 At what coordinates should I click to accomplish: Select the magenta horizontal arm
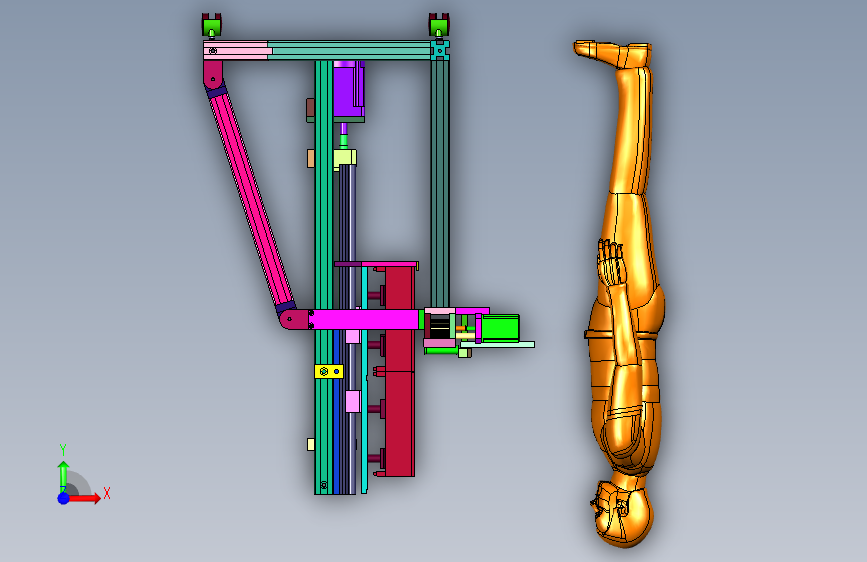[x=365, y=320]
